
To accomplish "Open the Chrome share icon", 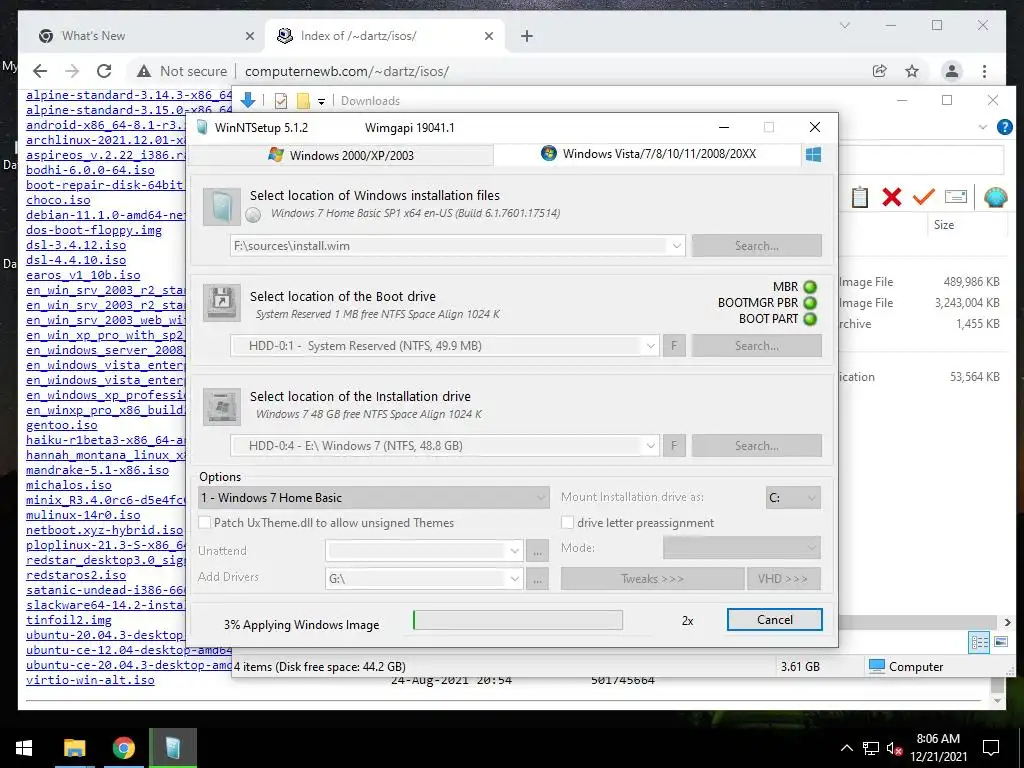I will [x=880, y=71].
